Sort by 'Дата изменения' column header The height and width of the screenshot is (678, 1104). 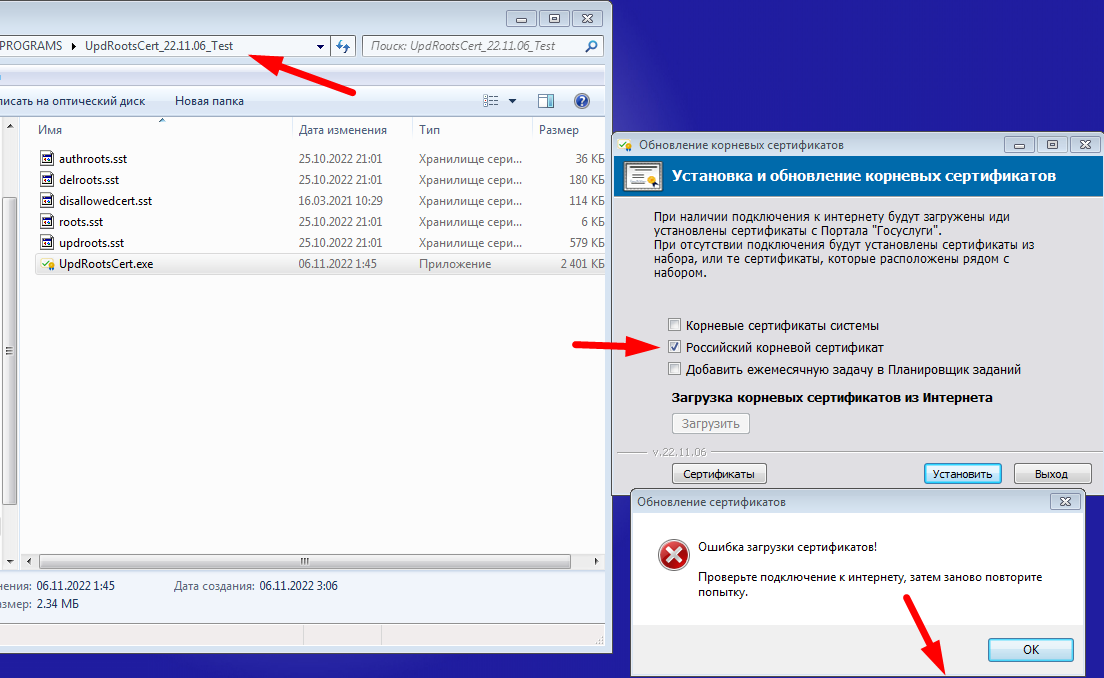[x=342, y=130]
